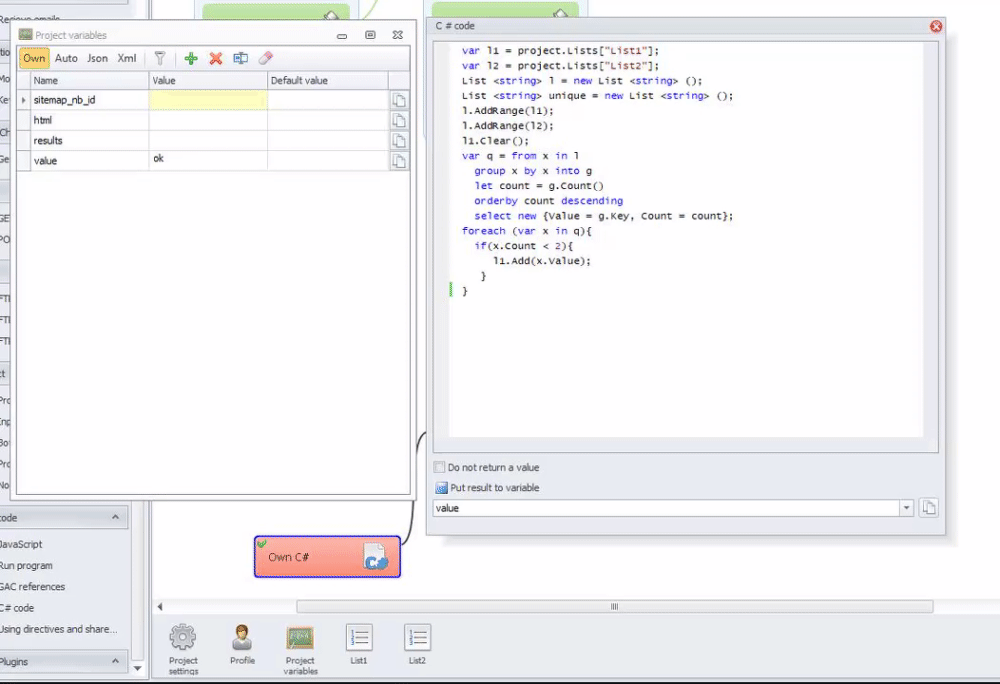Edit the highlighted sitemap_nb_id value cell
Screen dimensions: 1000x684
click(x=208, y=100)
